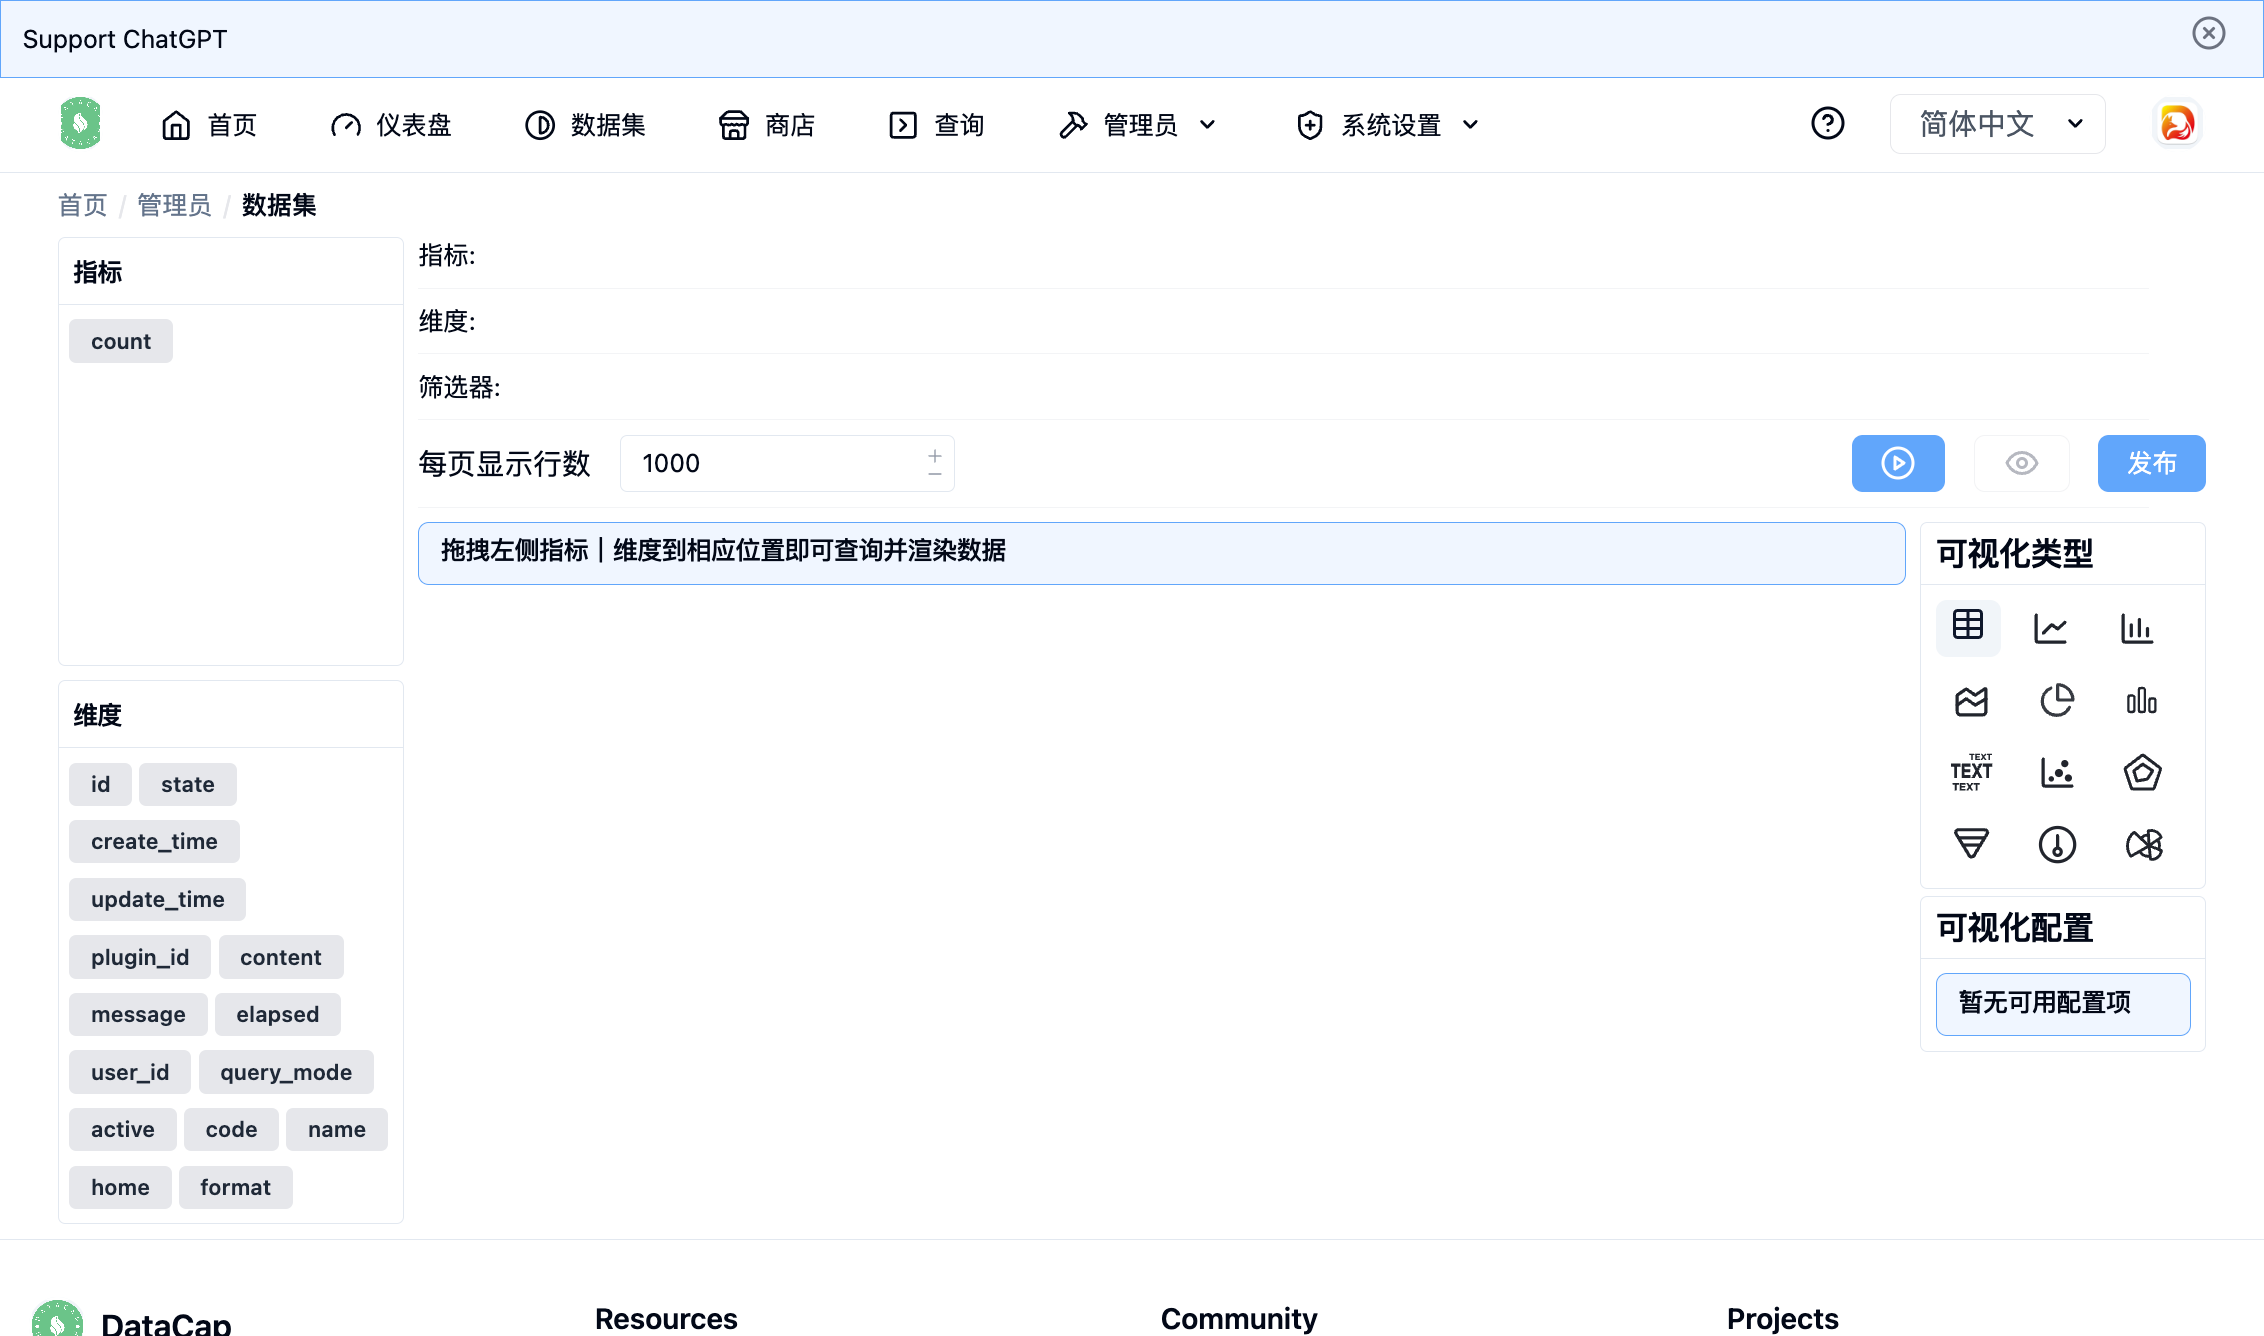Select the funnel chart visualization type
2264x1336 pixels.
pos(1971,845)
